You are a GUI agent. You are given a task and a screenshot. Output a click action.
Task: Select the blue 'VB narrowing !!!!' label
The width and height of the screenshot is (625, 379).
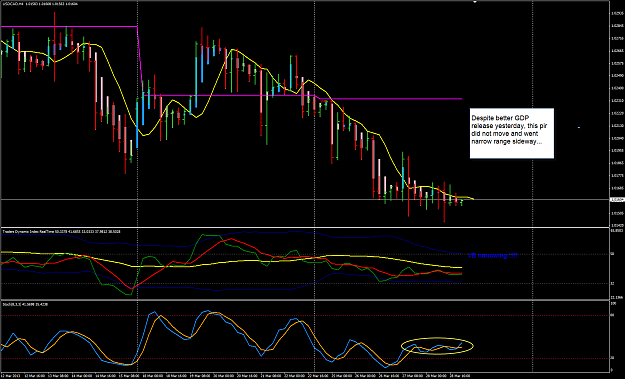coord(492,255)
